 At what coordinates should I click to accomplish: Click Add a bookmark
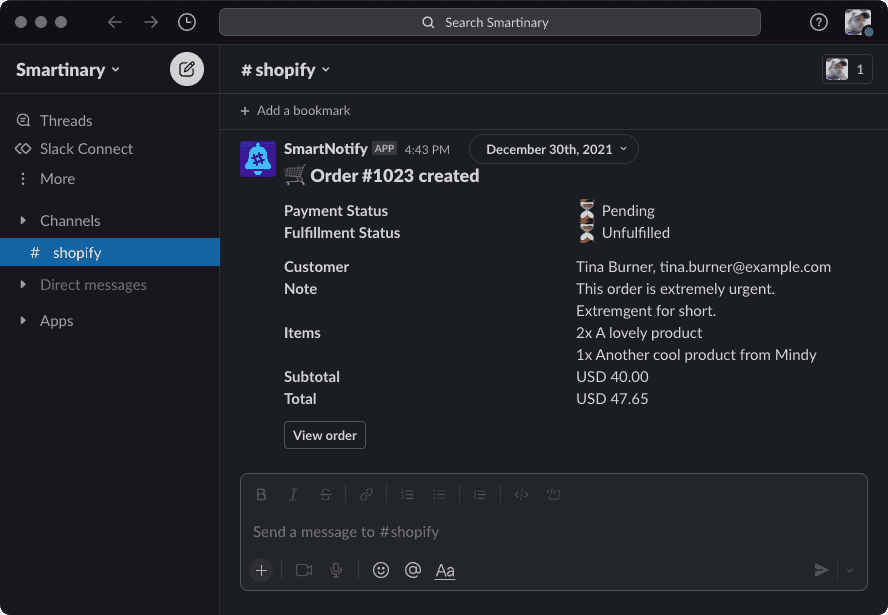pyautogui.click(x=295, y=110)
